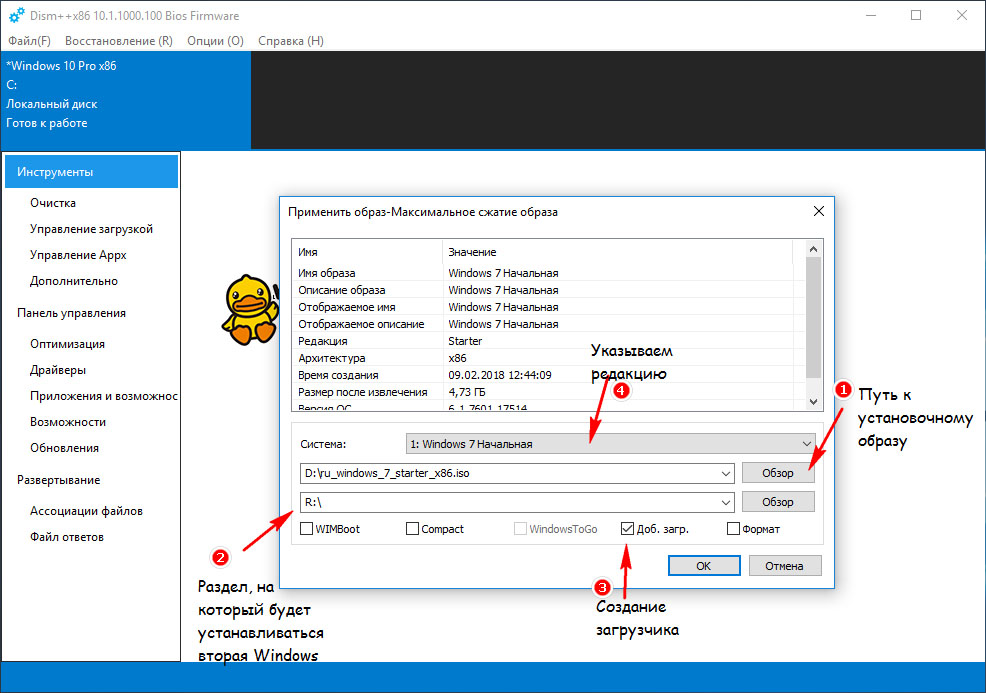Open the Файл(F) menu

[x=30, y=41]
